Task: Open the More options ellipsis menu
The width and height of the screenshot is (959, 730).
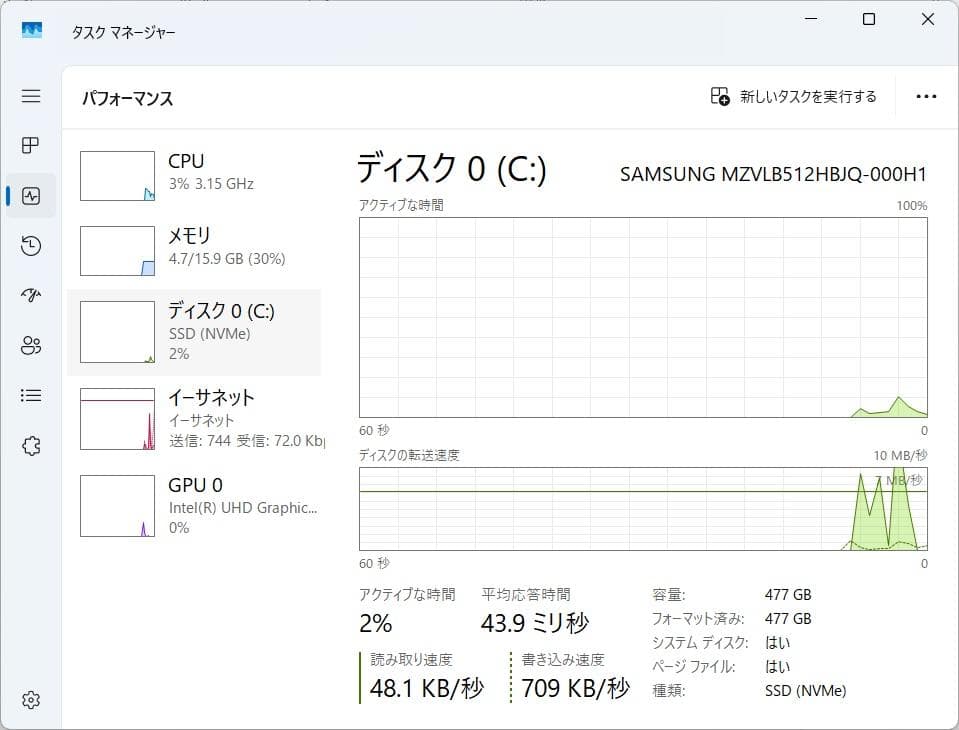Action: coord(925,96)
